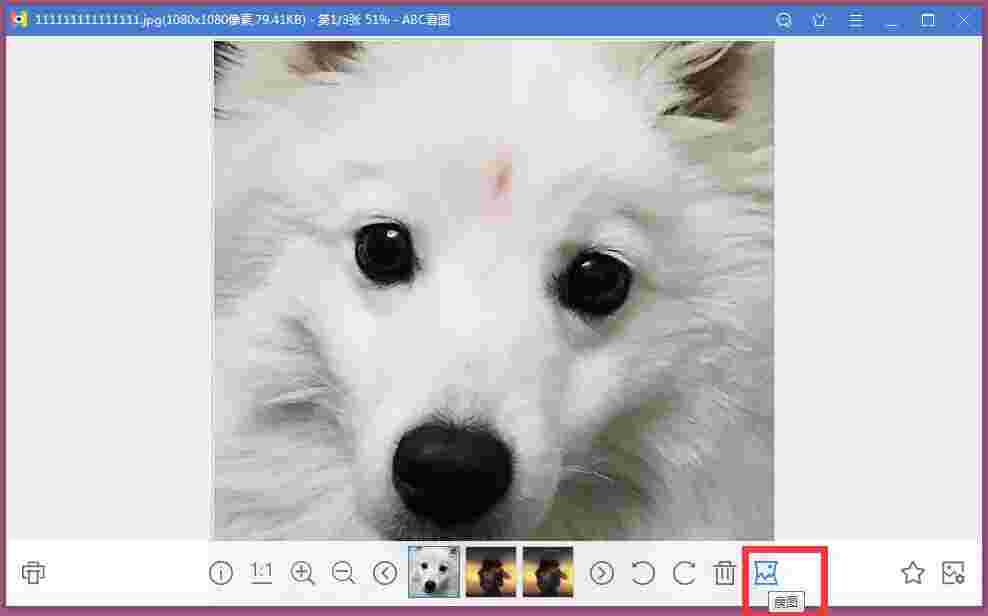Viewport: 988px width, 616px height.
Task: Toggle the favorite star for this image
Action: [913, 572]
